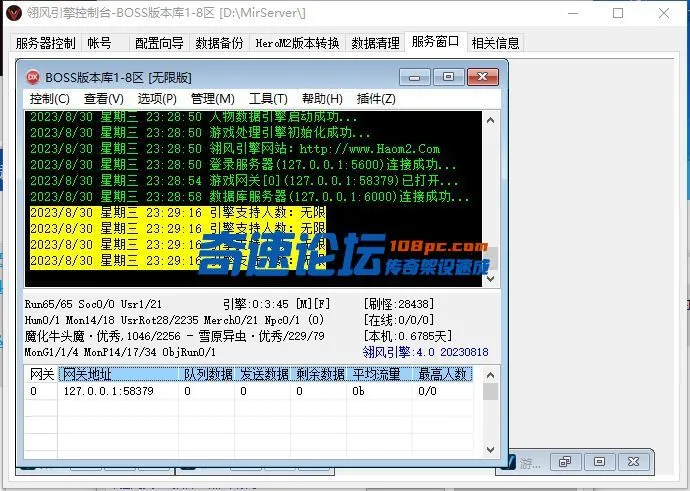Minimize the 翎风引擎控制台 main window
Image resolution: width=690 pixels, height=491 pixels.
click(573, 13)
